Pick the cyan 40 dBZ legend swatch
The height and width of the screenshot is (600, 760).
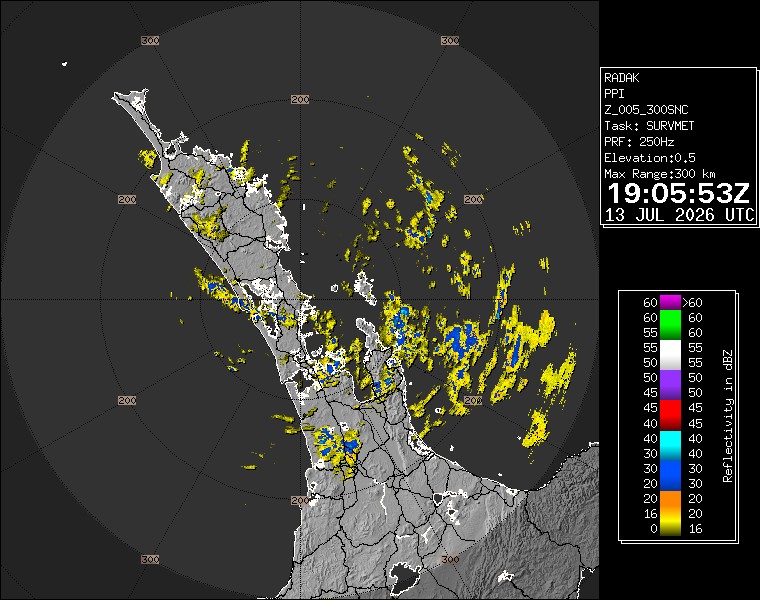pyautogui.click(x=670, y=445)
